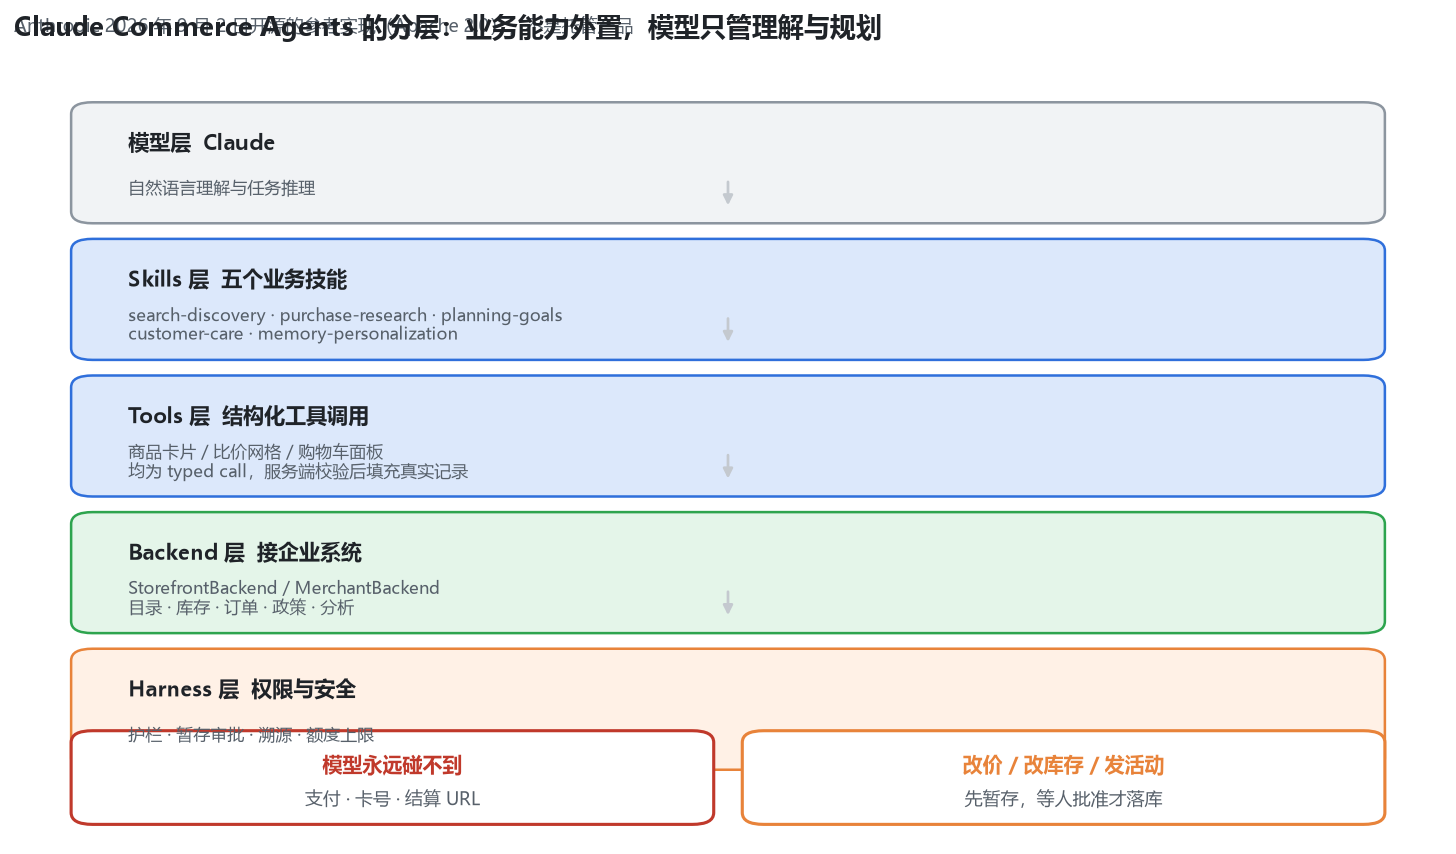Select the "Backend 层 接企业系统" heading
Viewport: 1456px width, 854px height.
245,553
